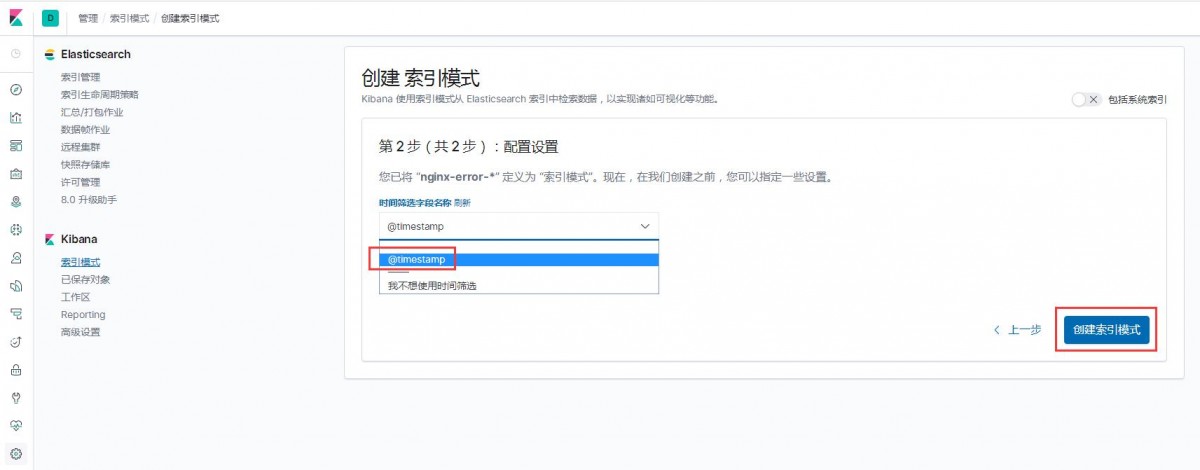Open Dev Tools wrench icon
The width and height of the screenshot is (1200, 470).
[16, 398]
